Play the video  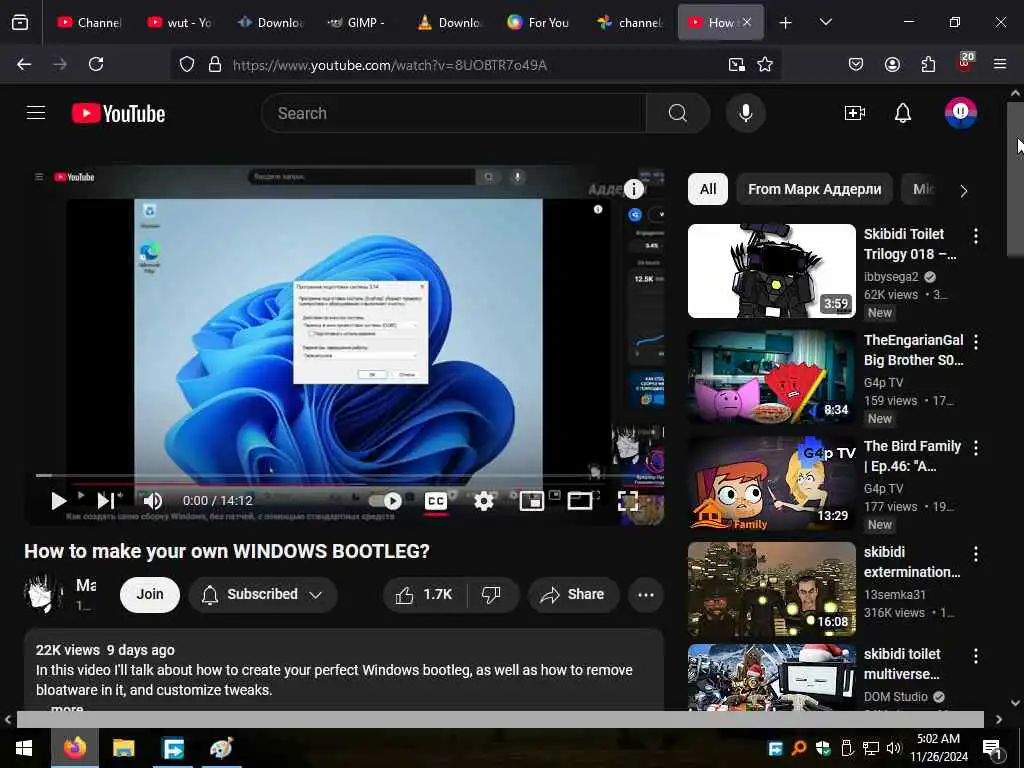pyautogui.click(x=57, y=501)
